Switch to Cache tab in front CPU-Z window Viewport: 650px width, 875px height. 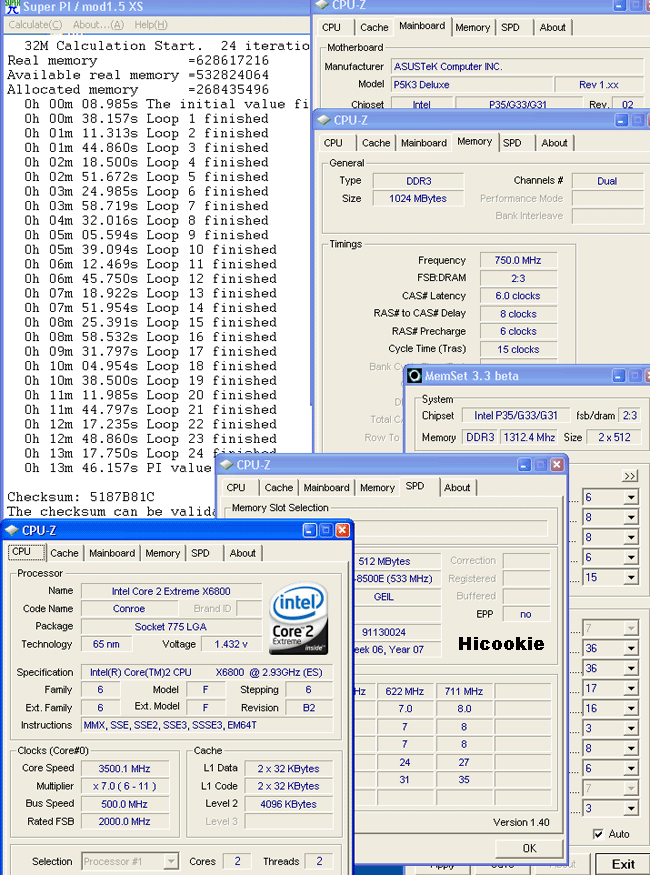[64, 553]
